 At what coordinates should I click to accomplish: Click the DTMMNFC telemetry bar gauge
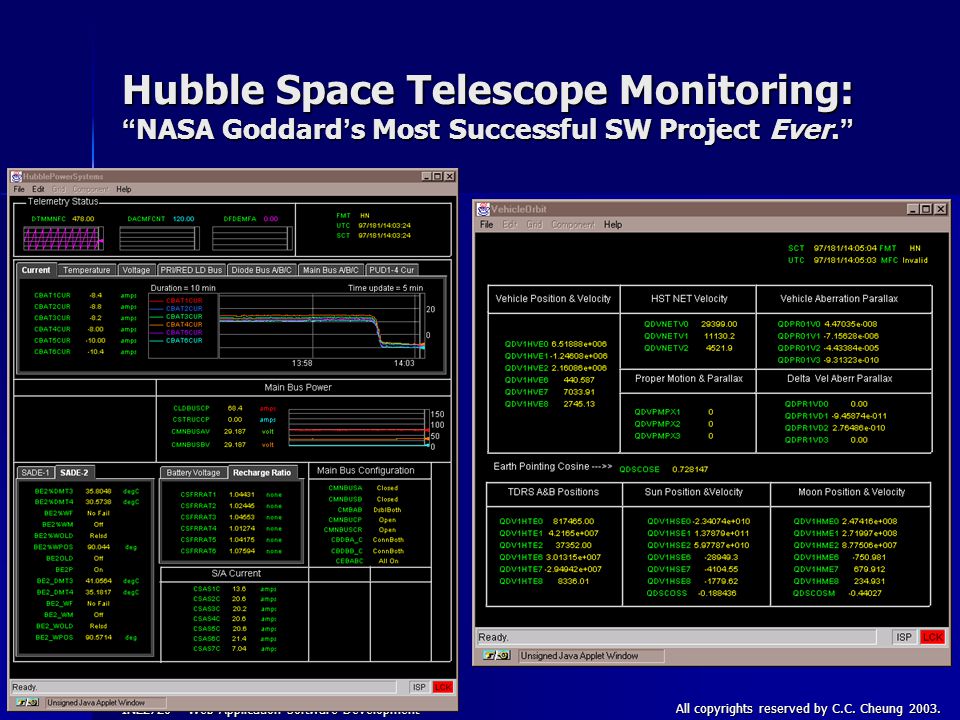(x=63, y=238)
